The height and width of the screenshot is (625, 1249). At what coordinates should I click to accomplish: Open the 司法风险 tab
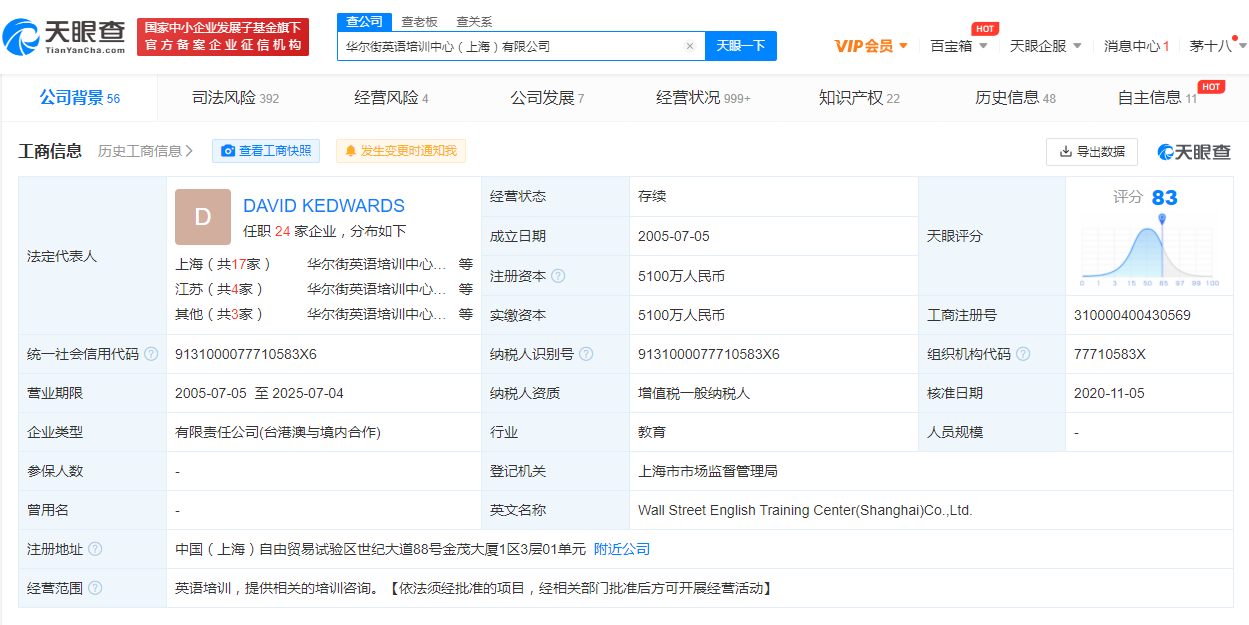[236, 98]
